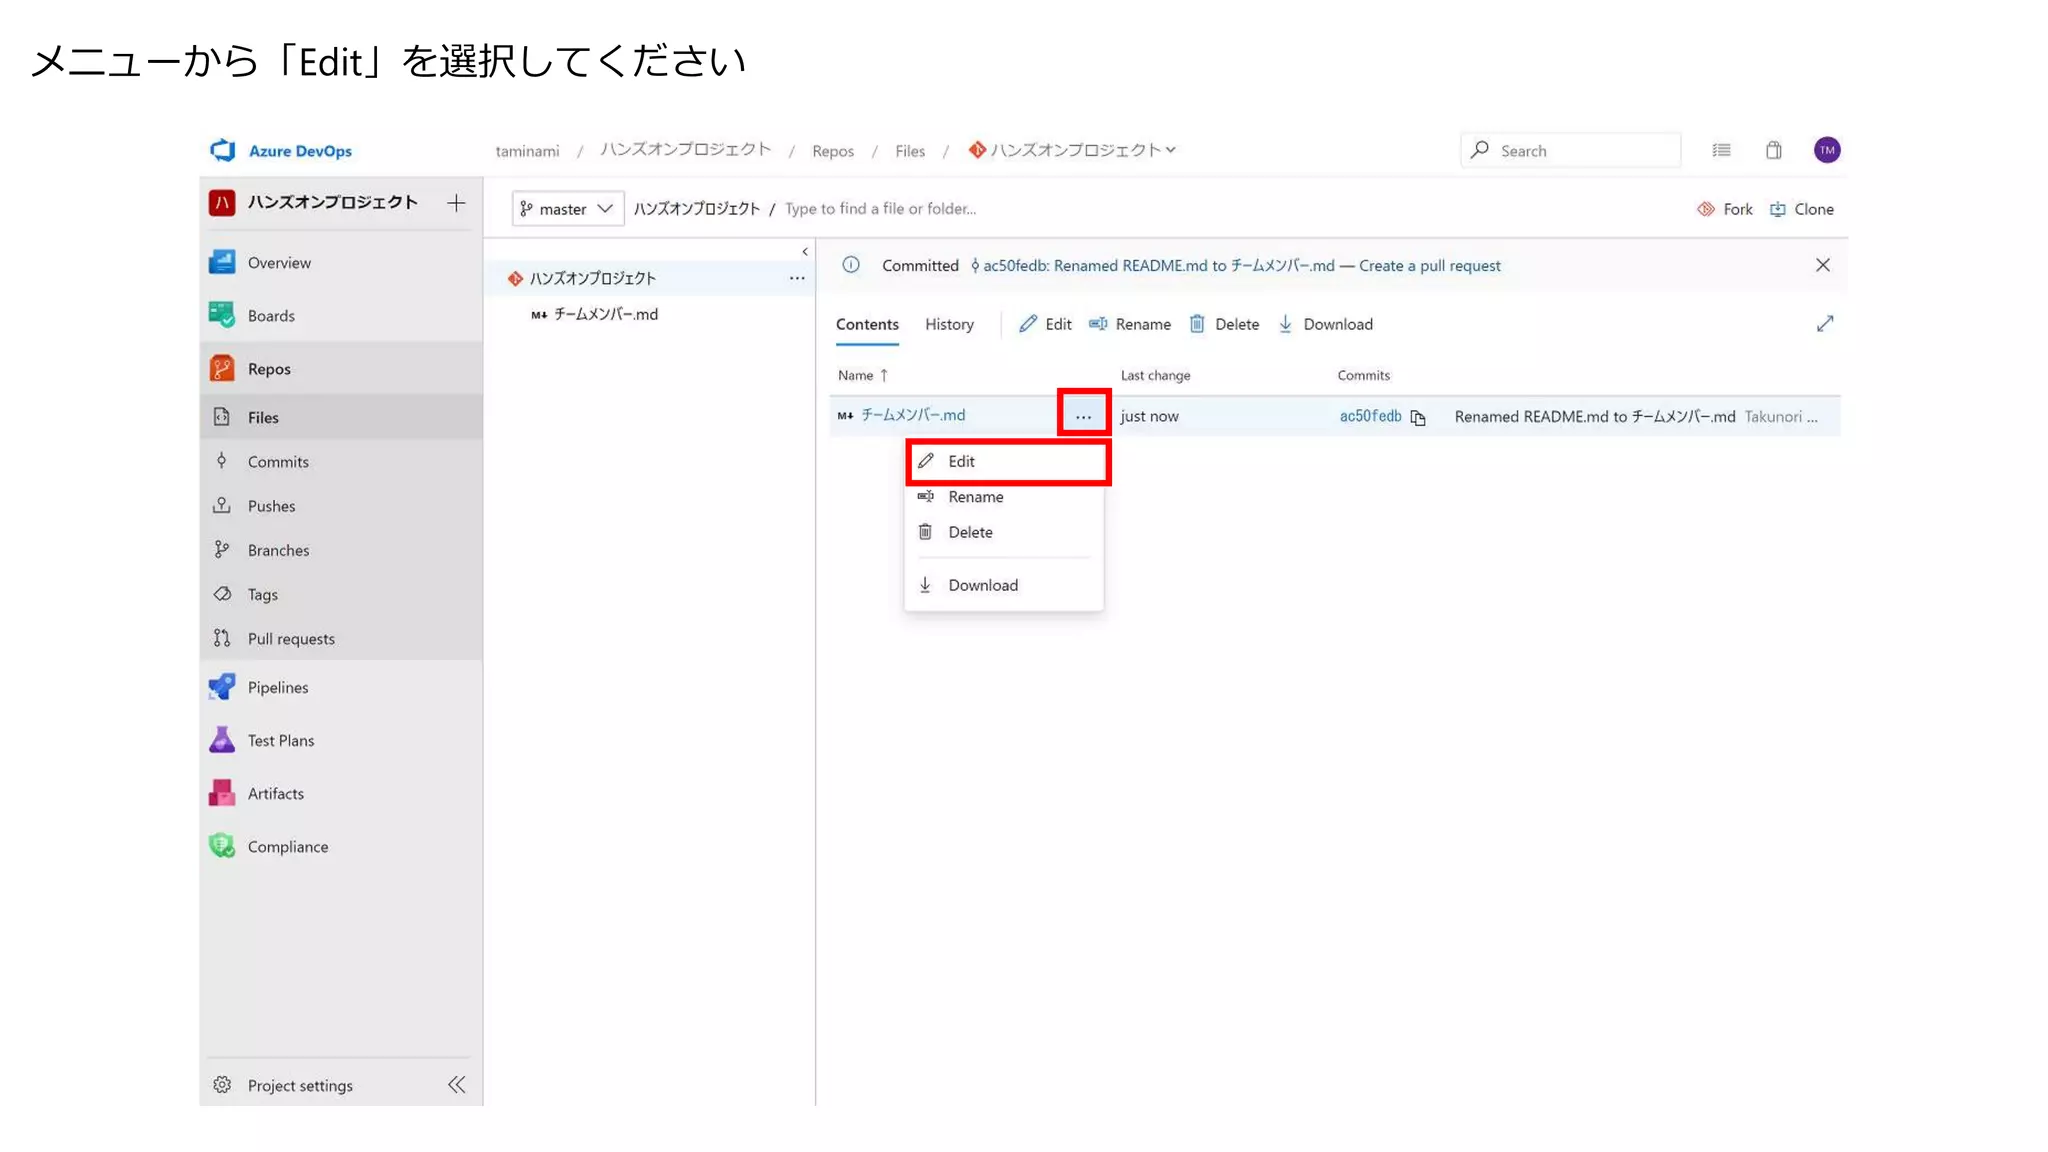The image size is (2048, 1152).
Task: Open Pull requests in the sidebar
Action: point(341,638)
